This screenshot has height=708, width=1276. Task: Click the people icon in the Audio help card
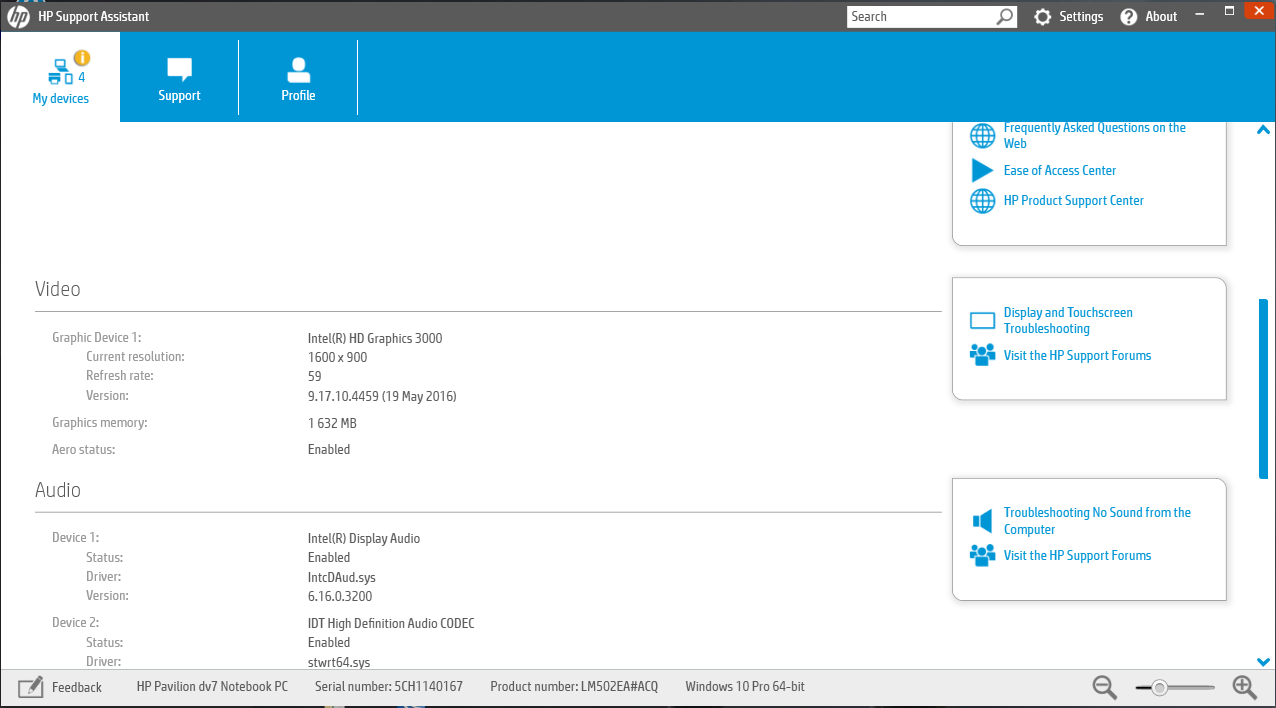tap(983, 555)
